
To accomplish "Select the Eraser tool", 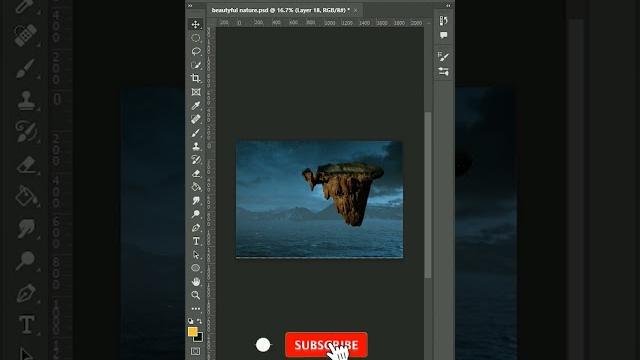I will tap(196, 173).
